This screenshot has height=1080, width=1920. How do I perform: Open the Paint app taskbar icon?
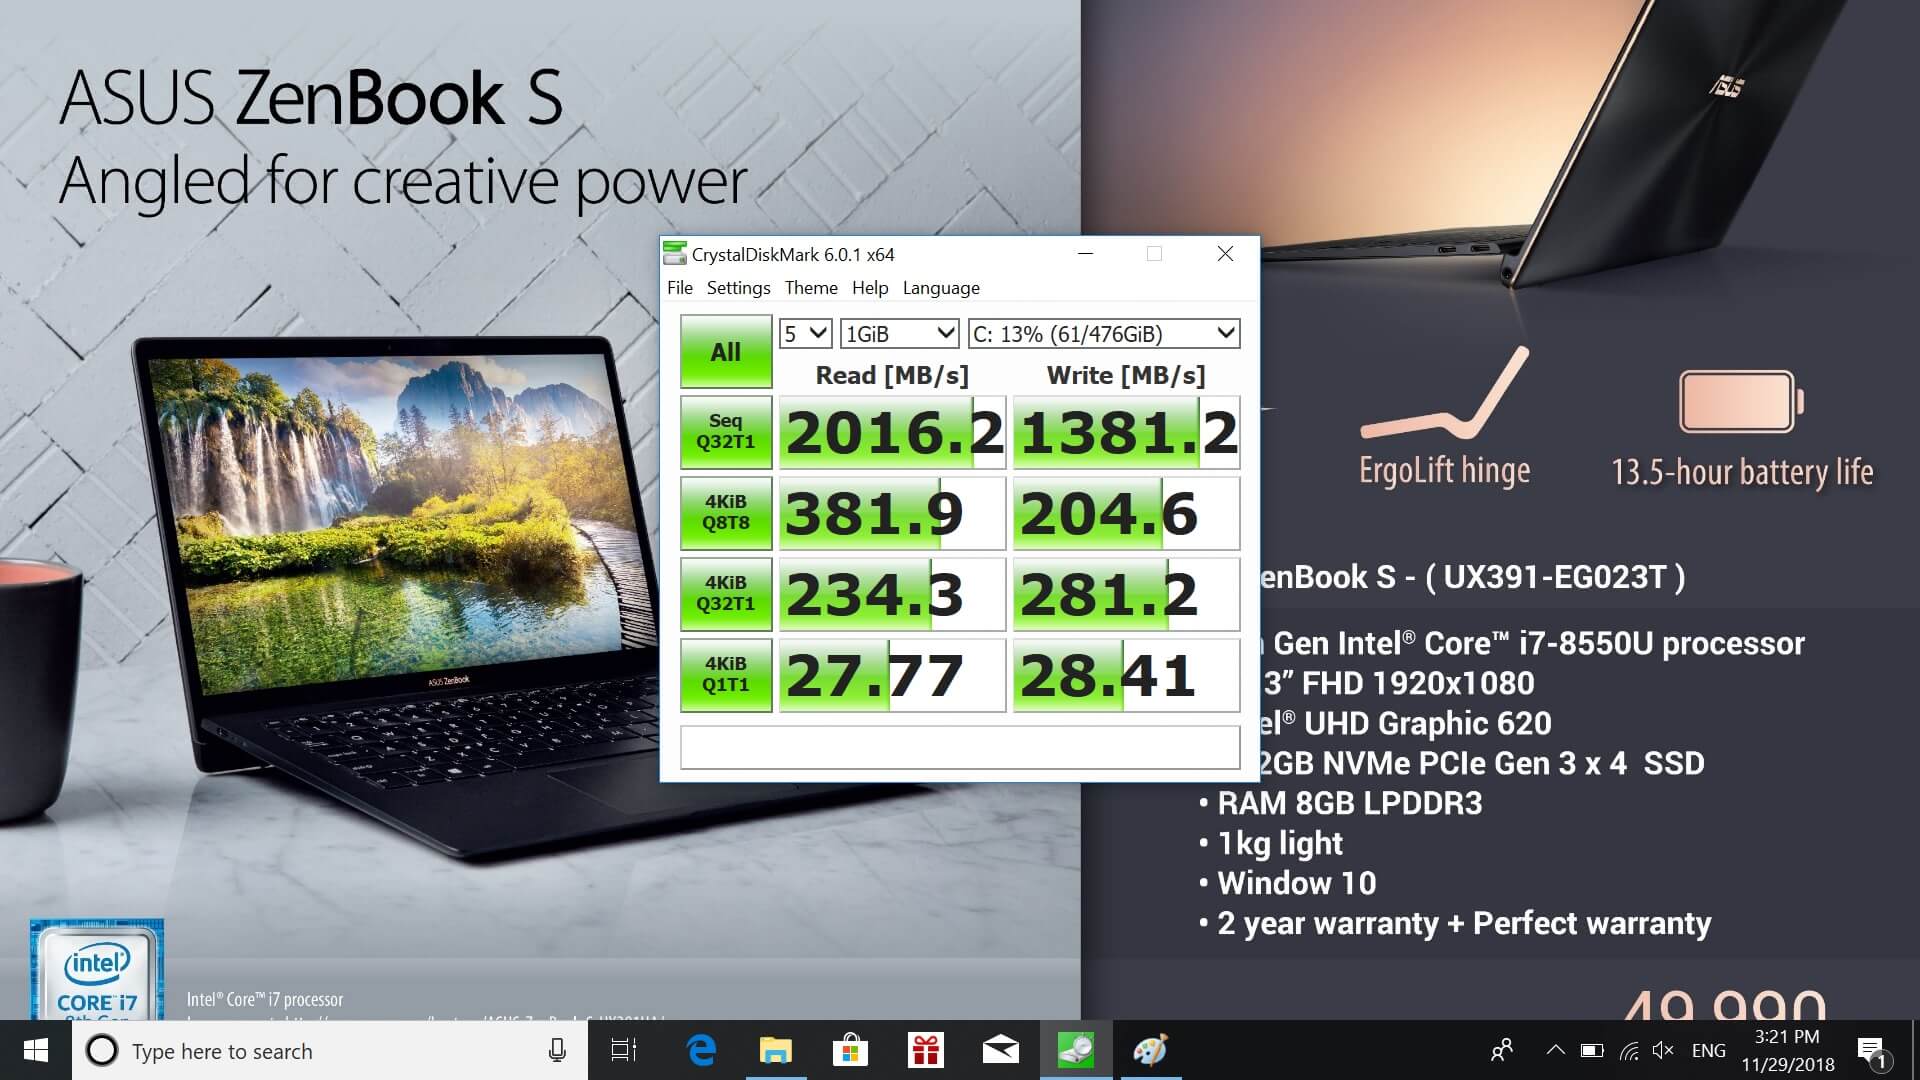click(x=1151, y=1050)
